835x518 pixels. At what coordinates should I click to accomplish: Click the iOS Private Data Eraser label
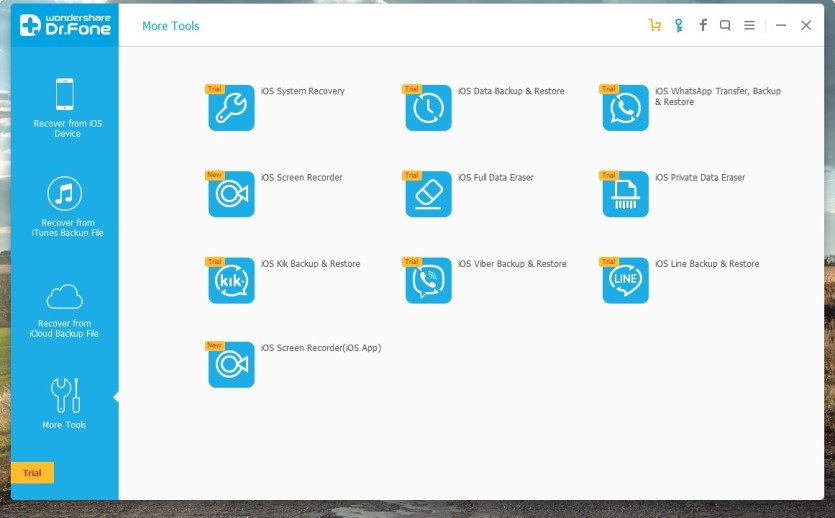point(700,177)
